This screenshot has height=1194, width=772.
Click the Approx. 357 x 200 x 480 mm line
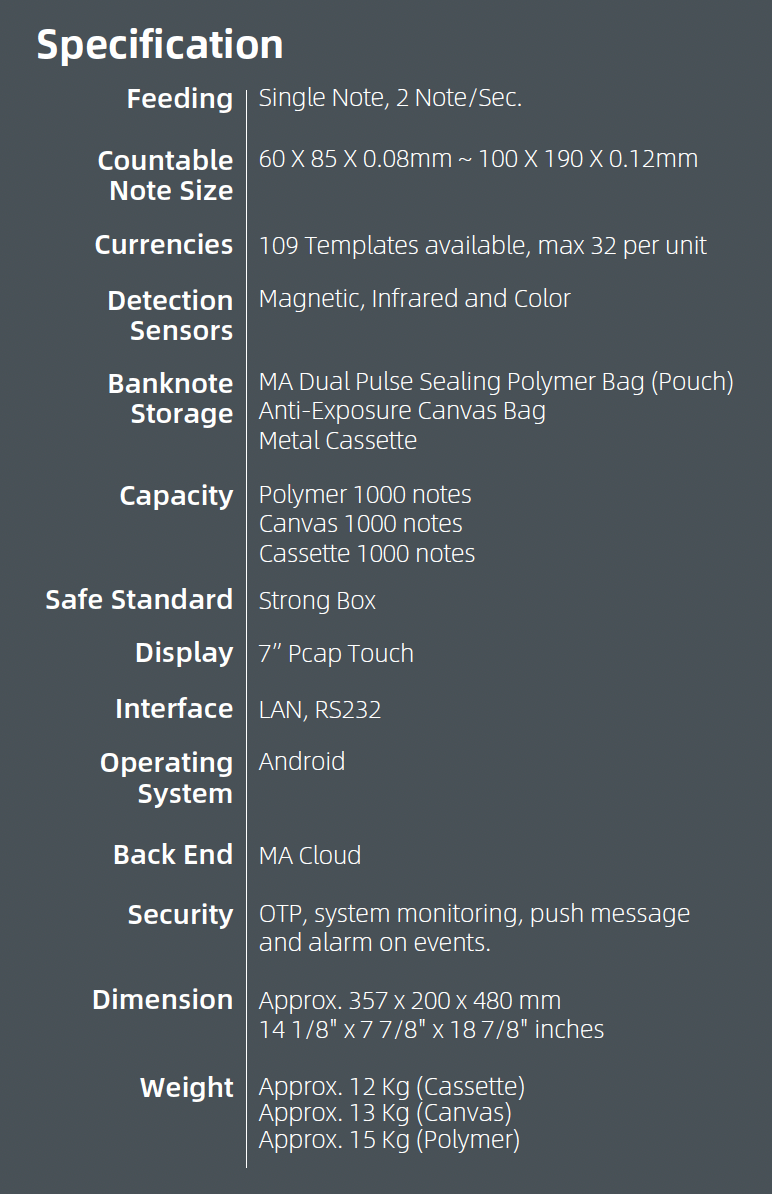point(410,1001)
